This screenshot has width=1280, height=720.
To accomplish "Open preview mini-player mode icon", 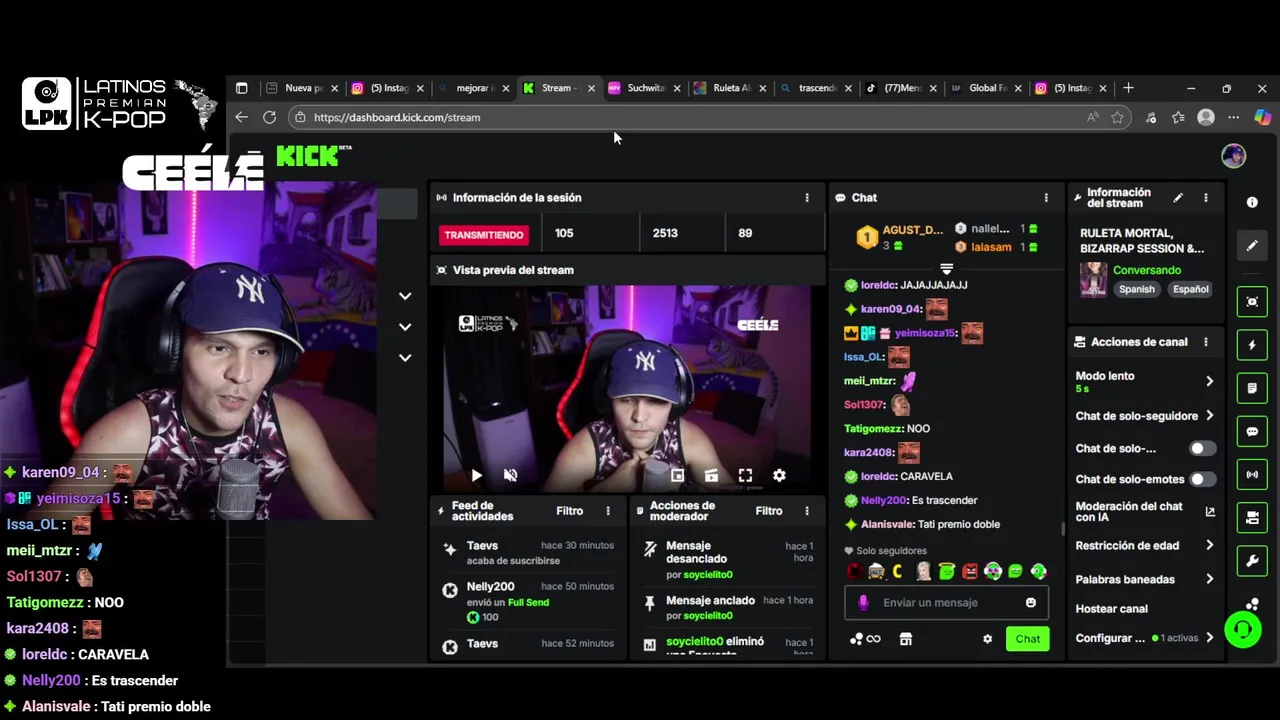I will (677, 476).
